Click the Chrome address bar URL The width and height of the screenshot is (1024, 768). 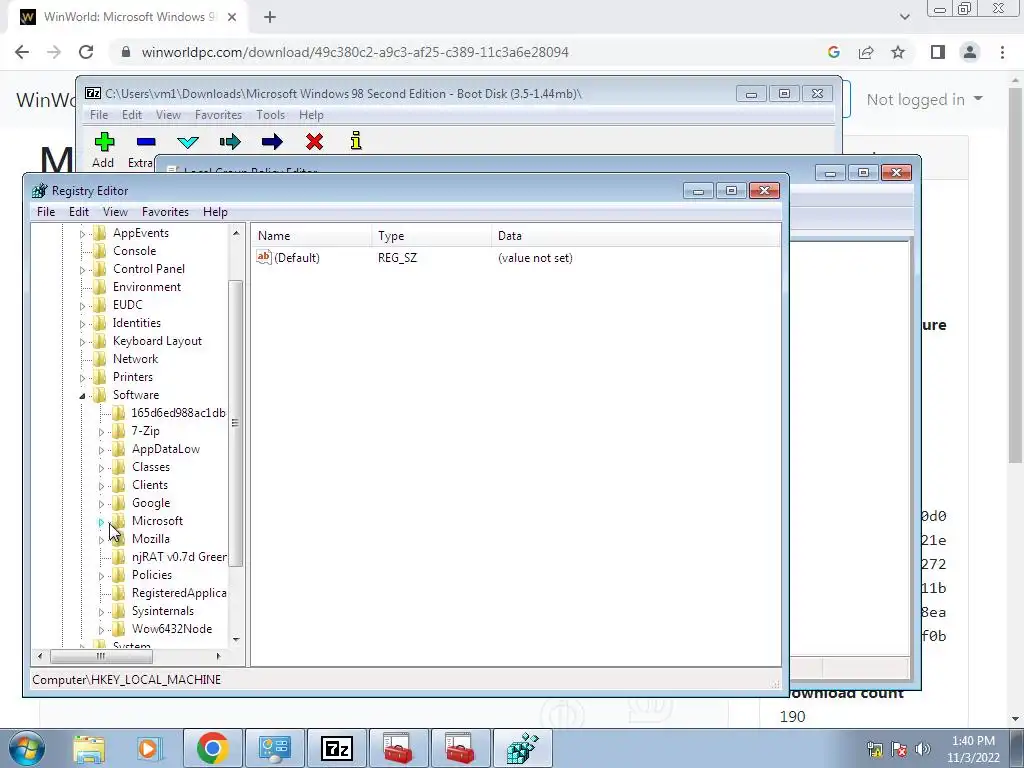pos(355,52)
